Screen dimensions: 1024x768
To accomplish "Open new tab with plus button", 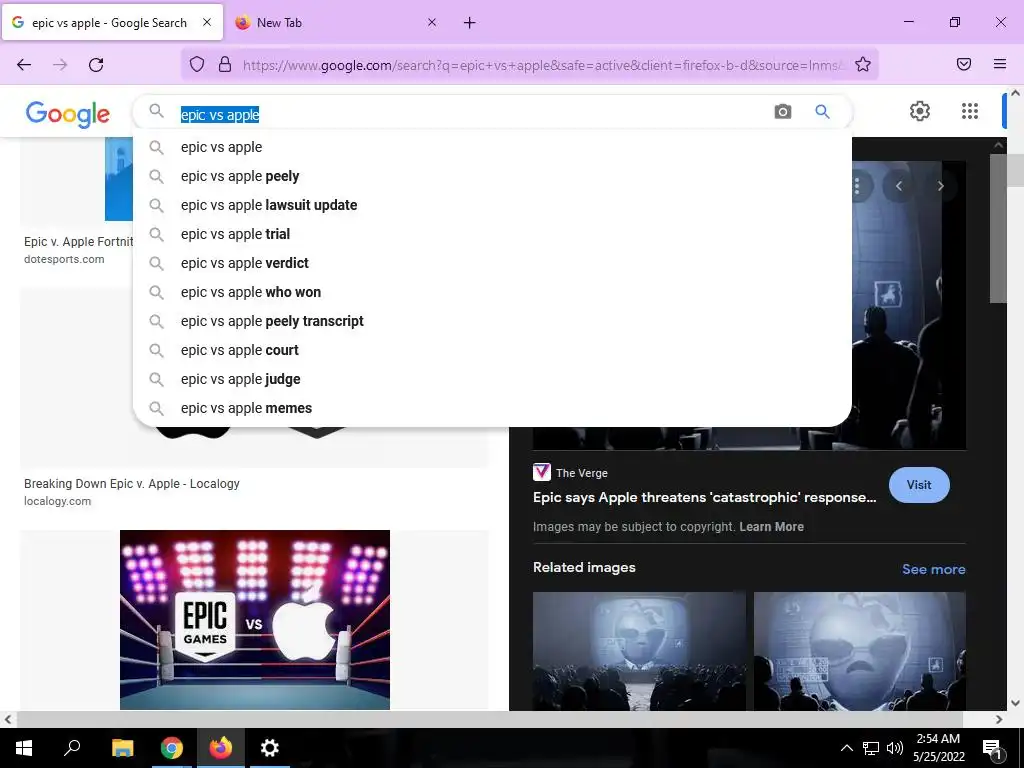I will coord(470,23).
